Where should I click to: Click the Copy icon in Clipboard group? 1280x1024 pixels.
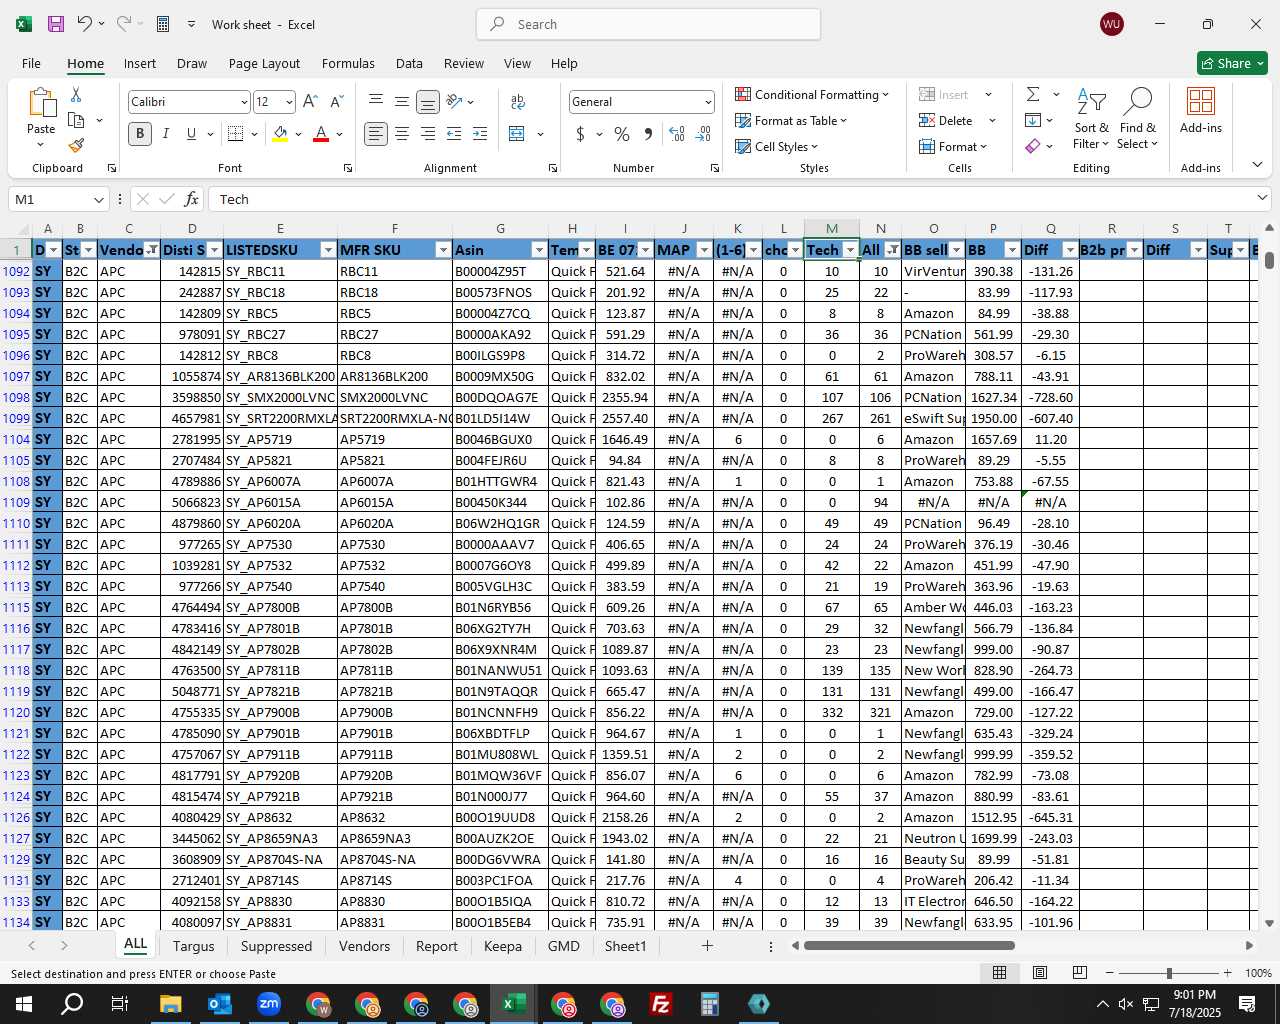(76, 120)
